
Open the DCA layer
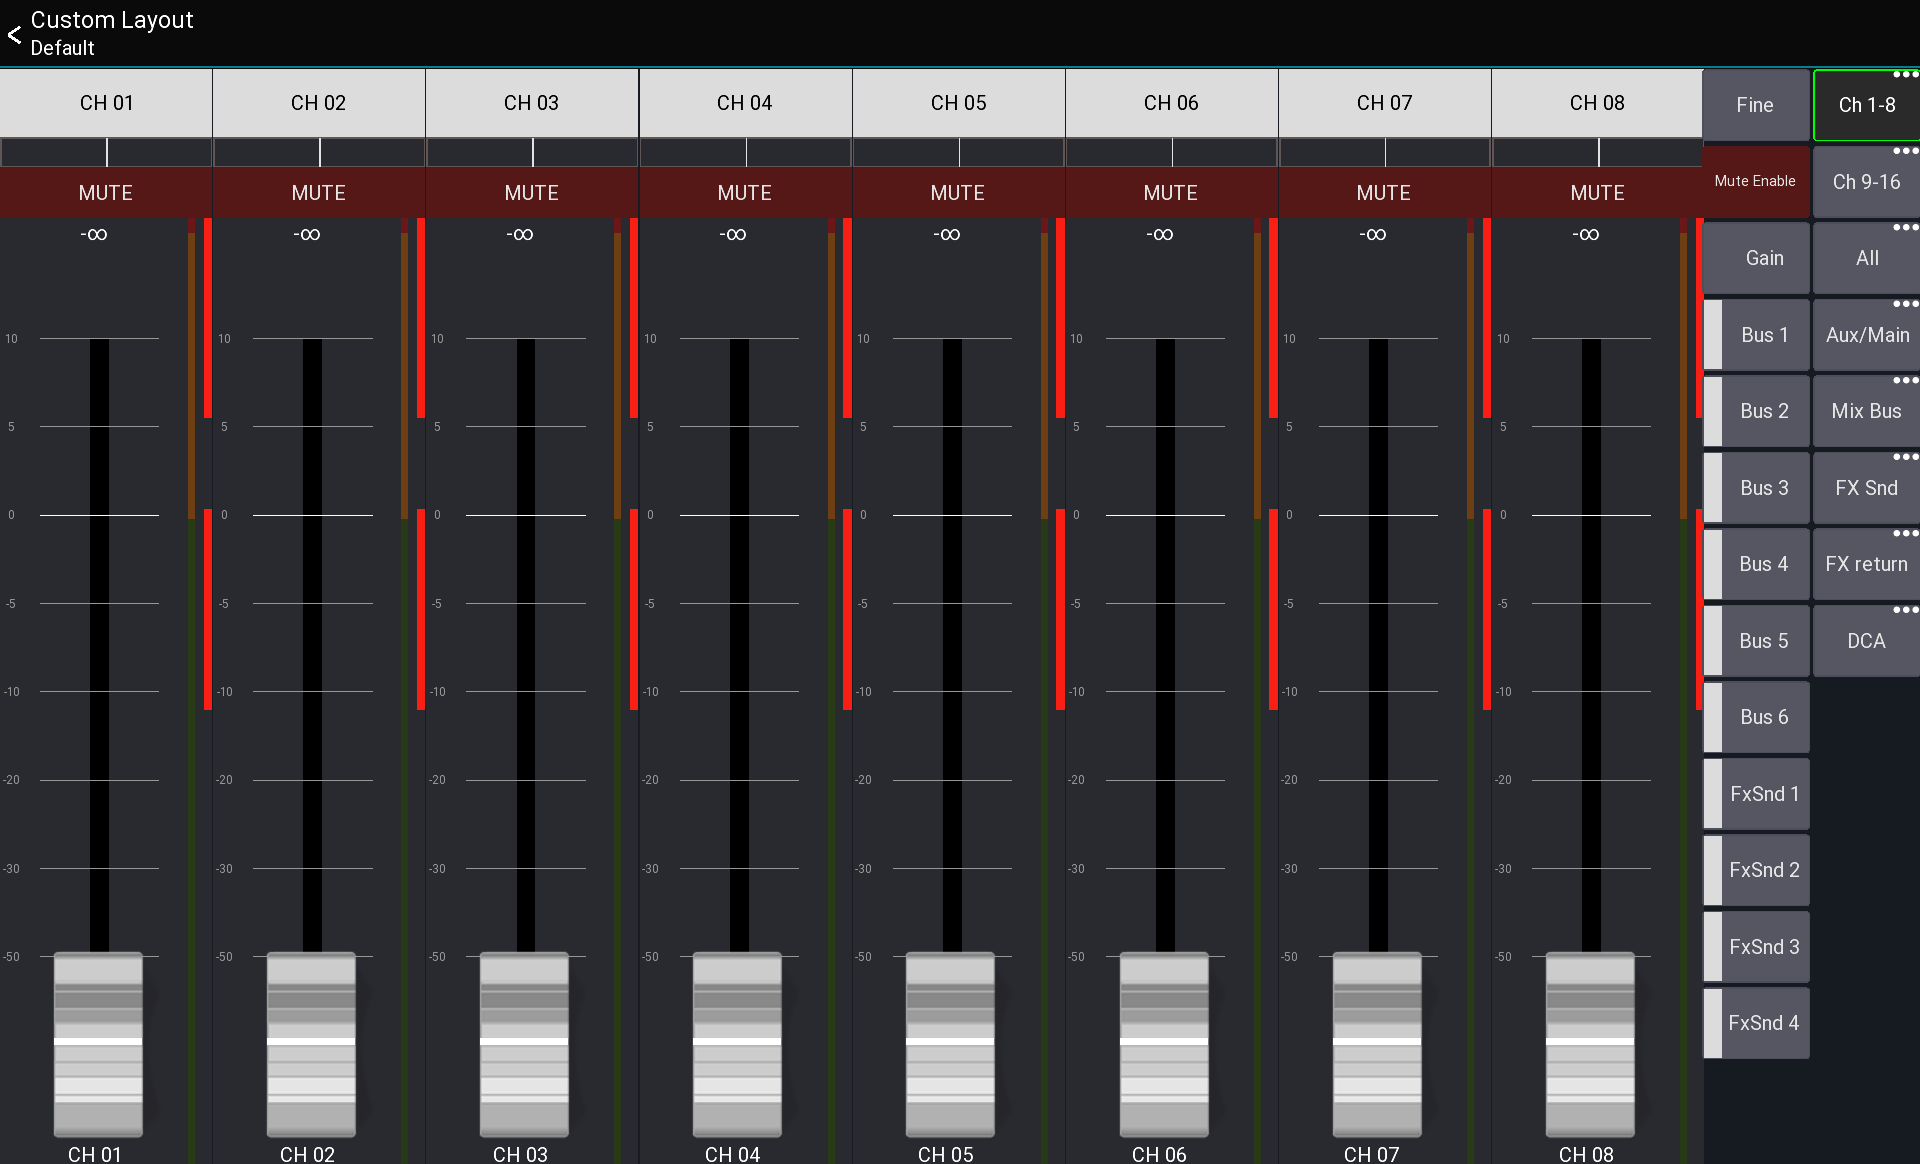(1864, 640)
